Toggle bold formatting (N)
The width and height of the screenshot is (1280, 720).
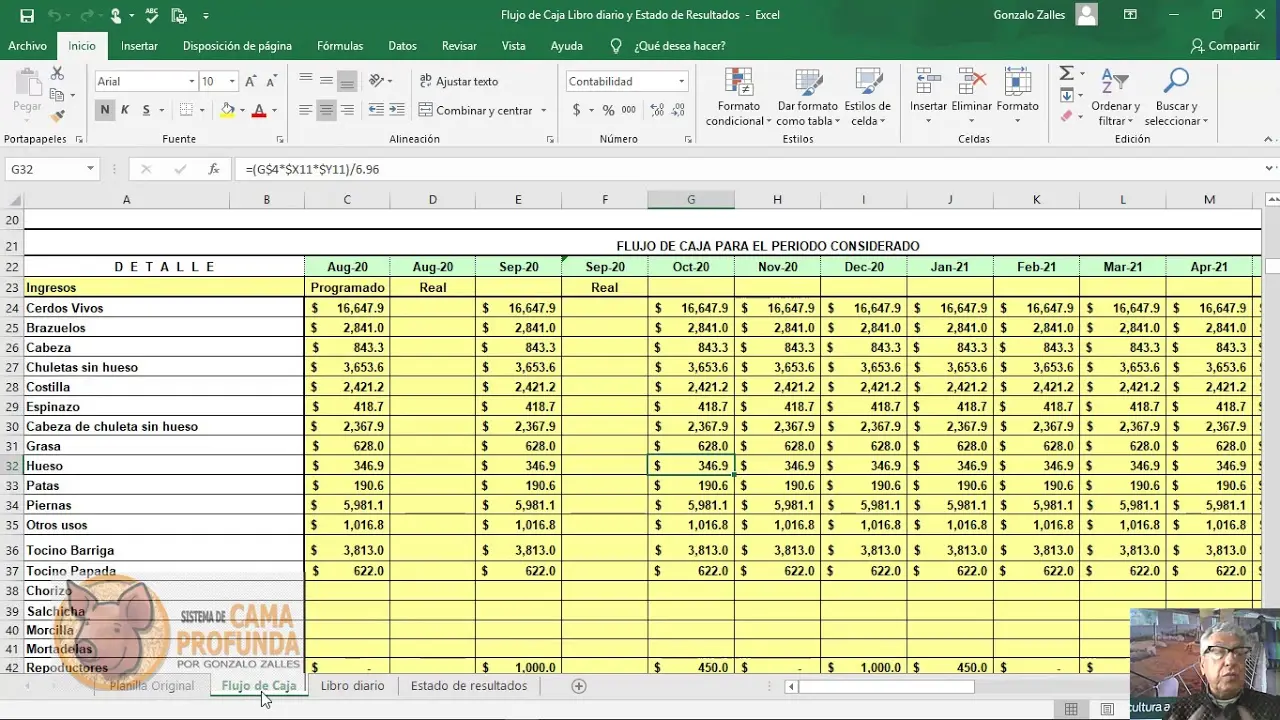click(105, 111)
